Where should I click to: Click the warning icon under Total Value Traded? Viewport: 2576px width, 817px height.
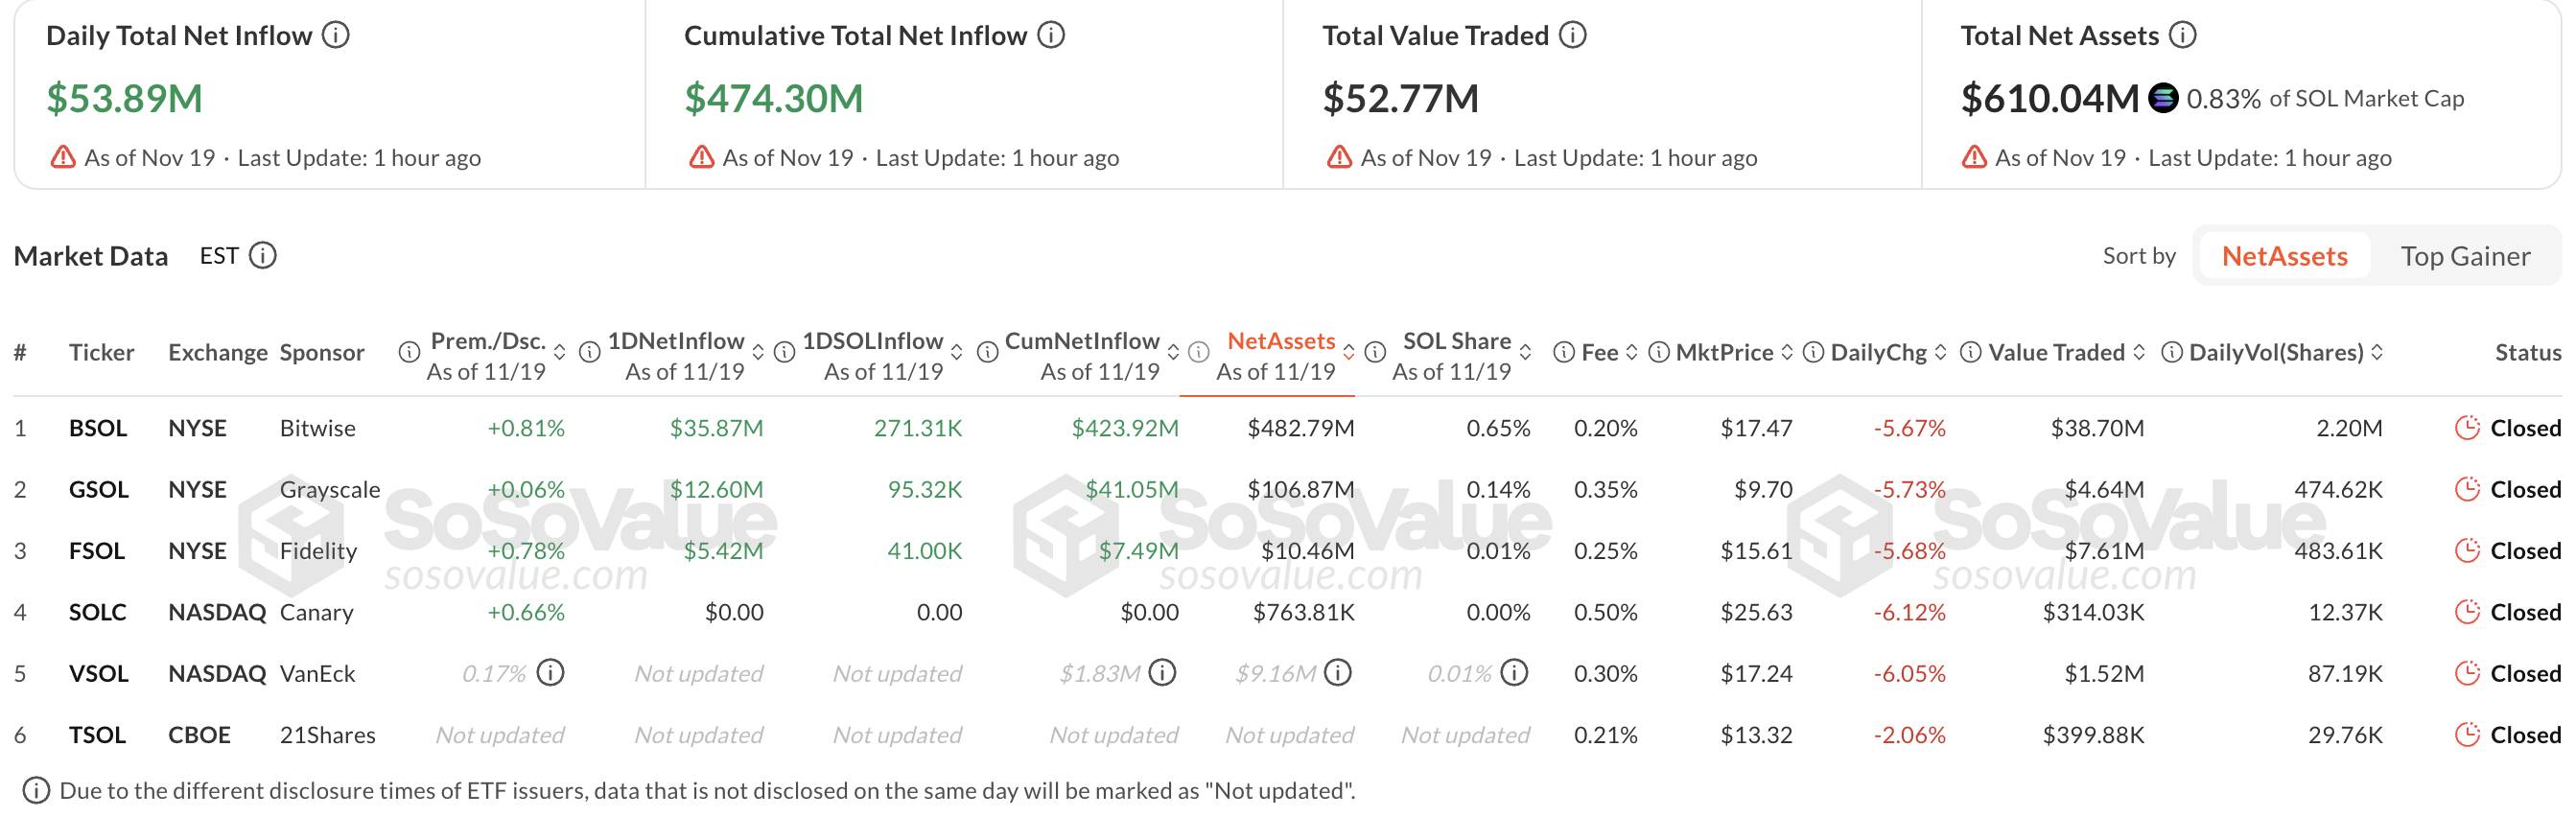[x=1339, y=157]
